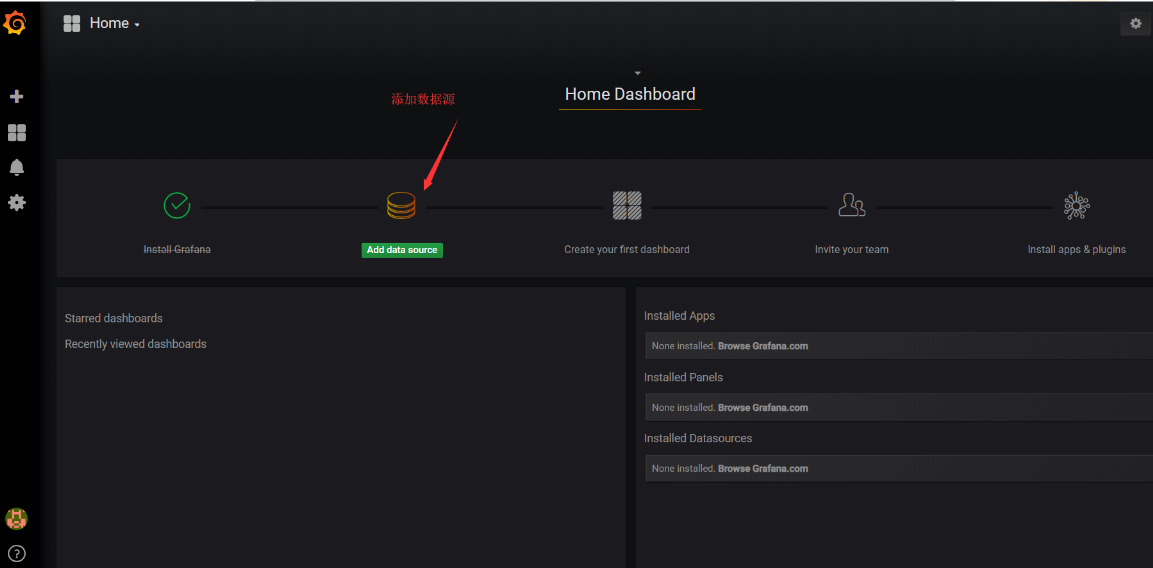Screen dimensions: 1153x568
Task: Click the green Install Grafana checkmark
Action: point(177,206)
